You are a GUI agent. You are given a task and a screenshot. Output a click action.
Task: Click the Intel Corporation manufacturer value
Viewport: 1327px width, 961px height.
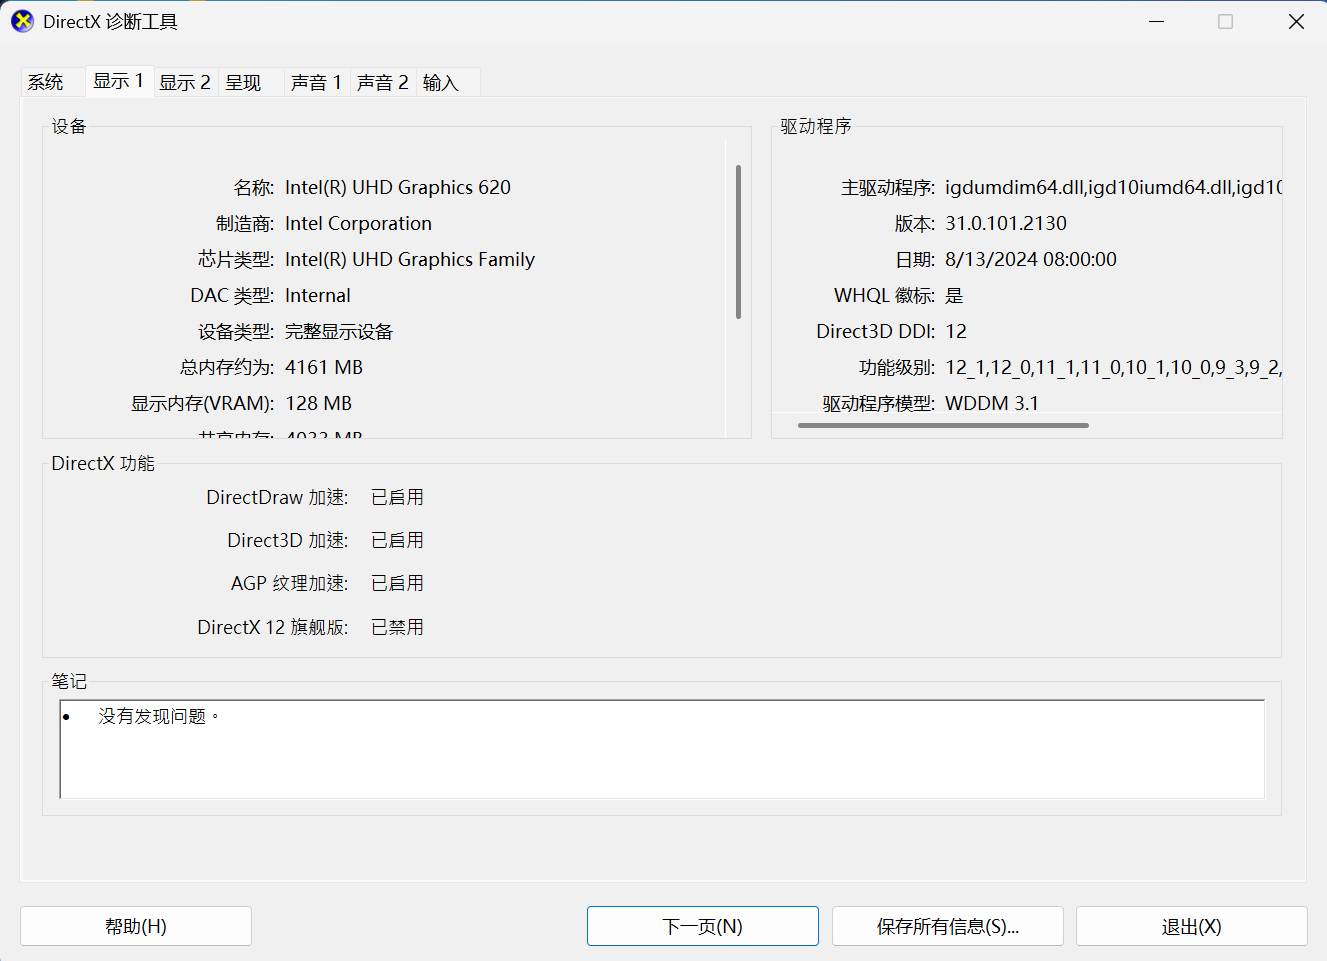[x=358, y=223]
